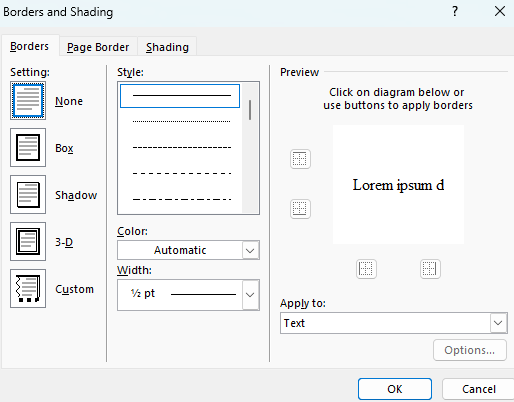
Task: Open the dialog help question mark
Action: [x=455, y=12]
